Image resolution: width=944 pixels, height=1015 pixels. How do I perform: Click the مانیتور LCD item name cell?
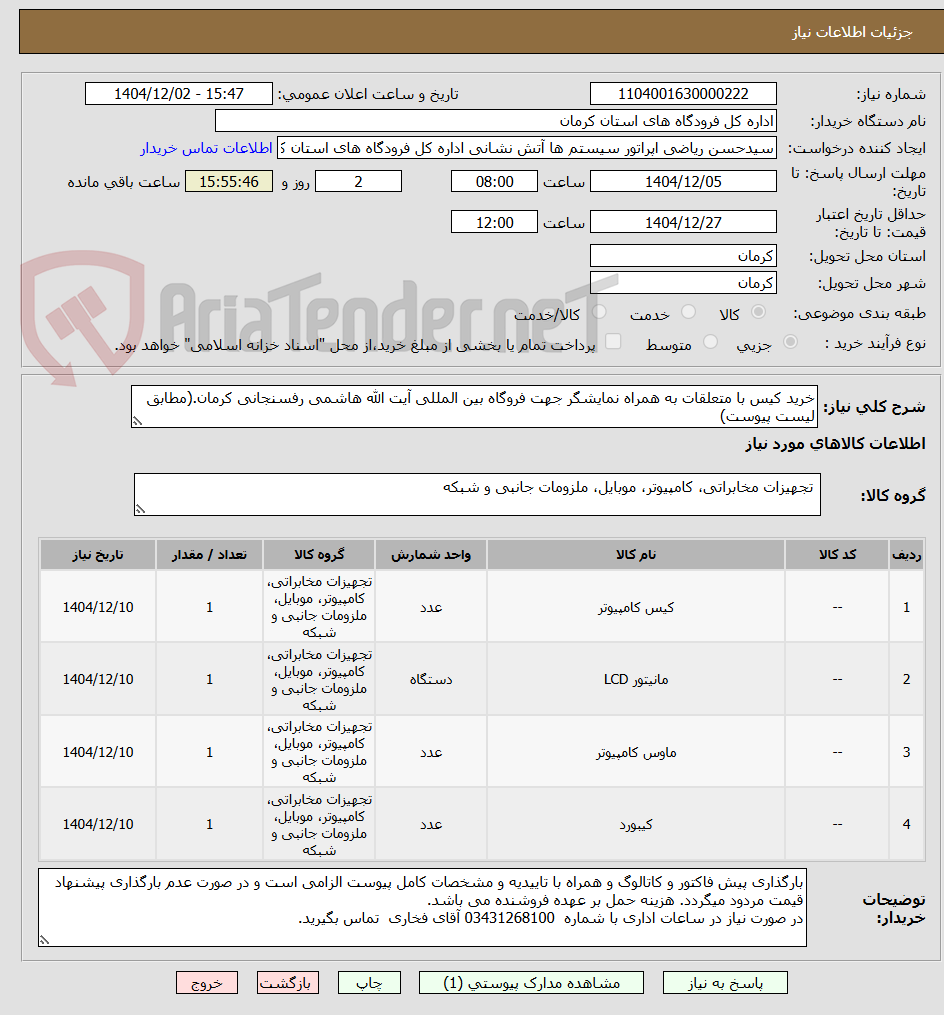(x=636, y=679)
